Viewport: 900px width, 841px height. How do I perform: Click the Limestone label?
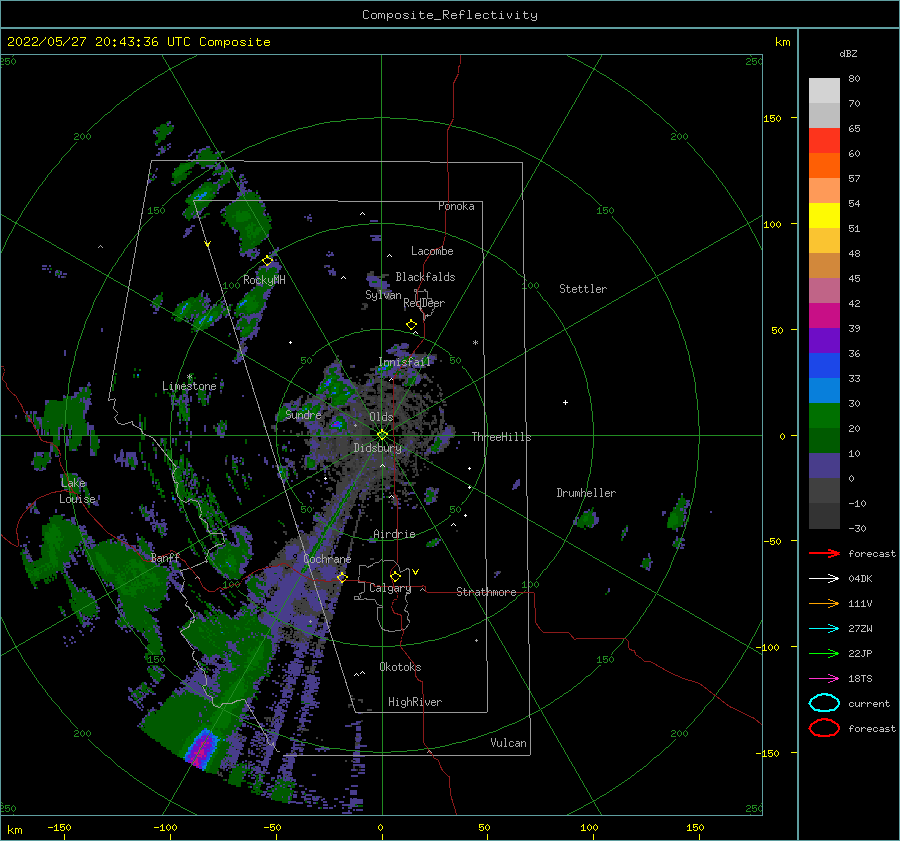click(x=189, y=386)
